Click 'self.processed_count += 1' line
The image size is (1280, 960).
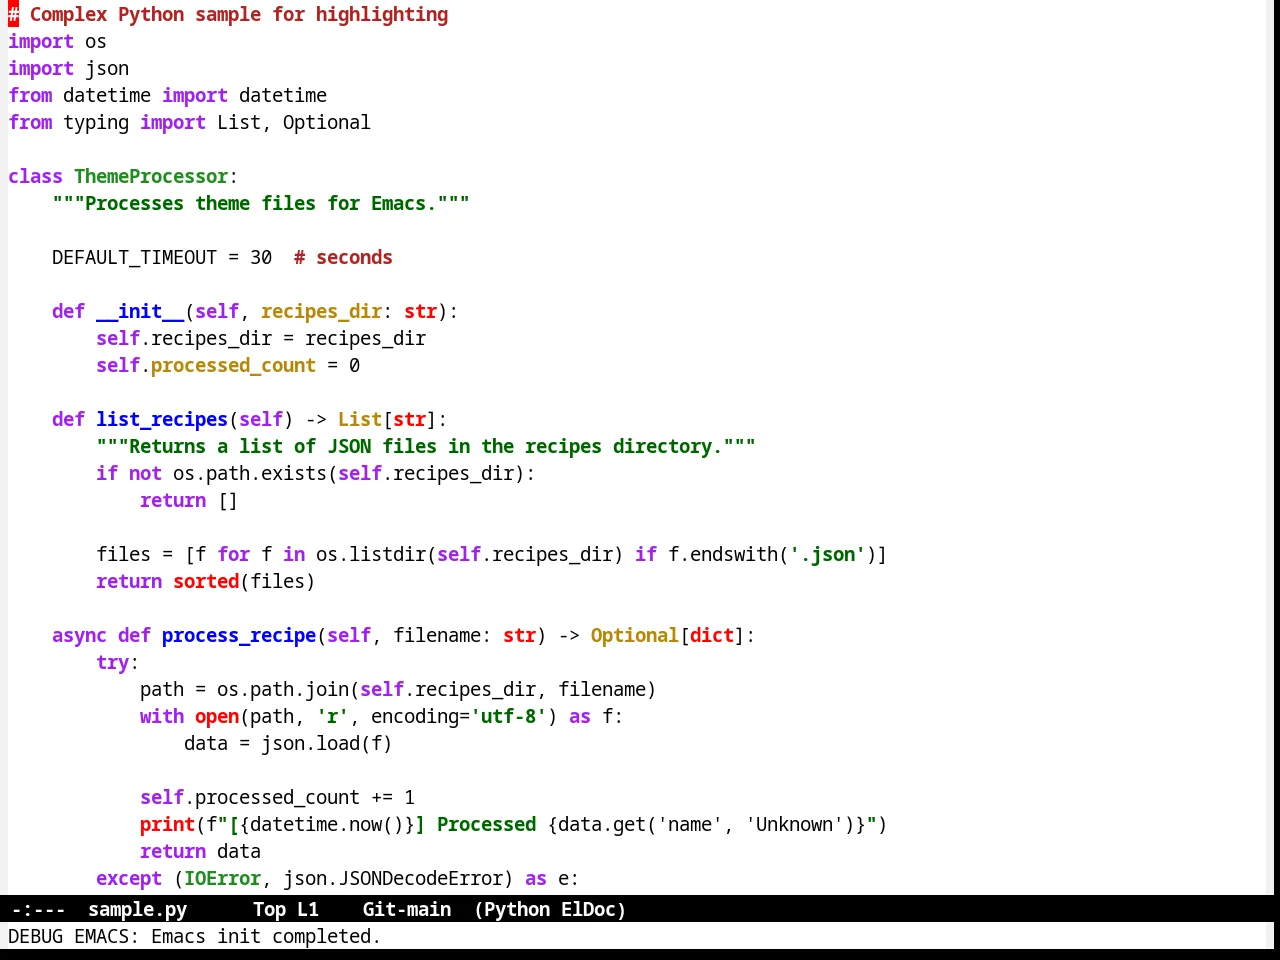click(x=277, y=797)
